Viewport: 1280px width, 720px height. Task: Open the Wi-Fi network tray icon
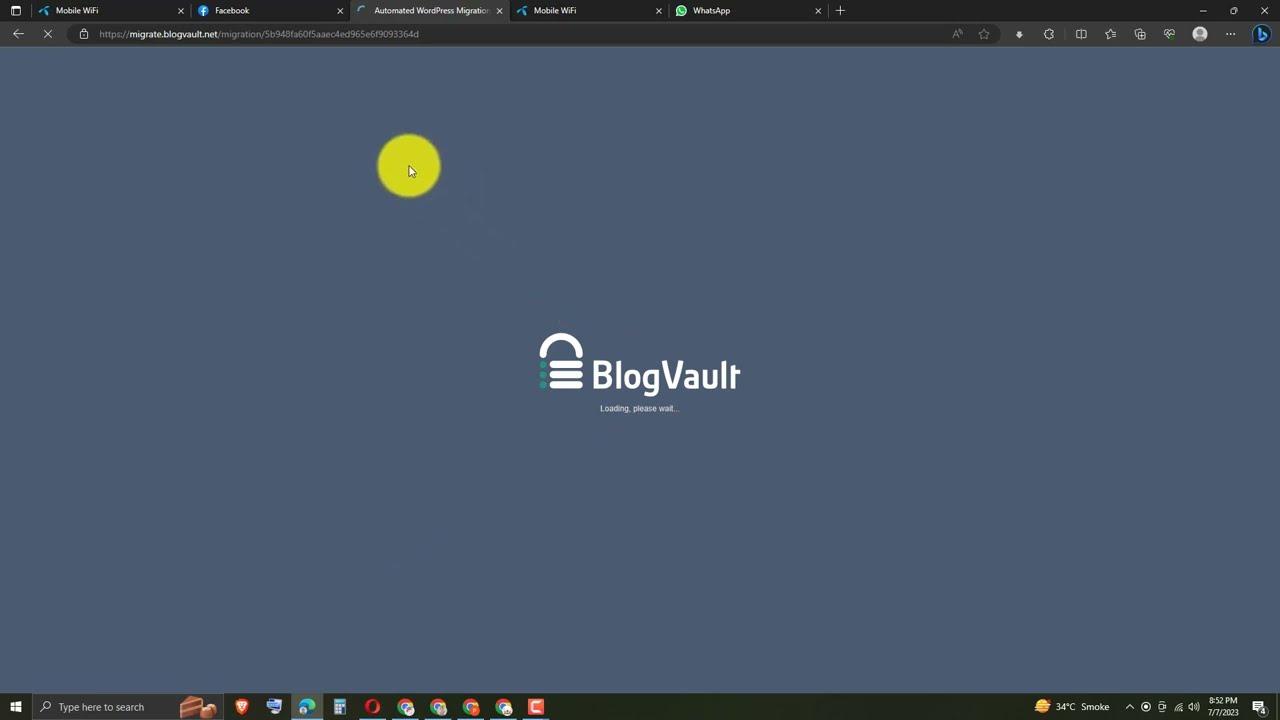(x=1178, y=707)
